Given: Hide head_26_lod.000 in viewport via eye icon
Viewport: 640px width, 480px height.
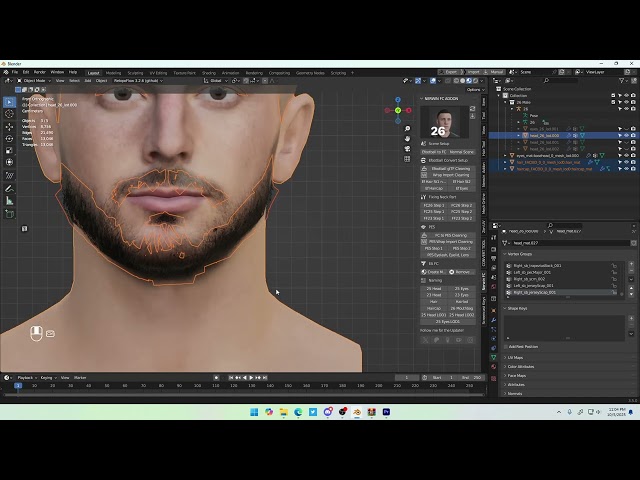Looking at the screenshot, I should point(627,136).
